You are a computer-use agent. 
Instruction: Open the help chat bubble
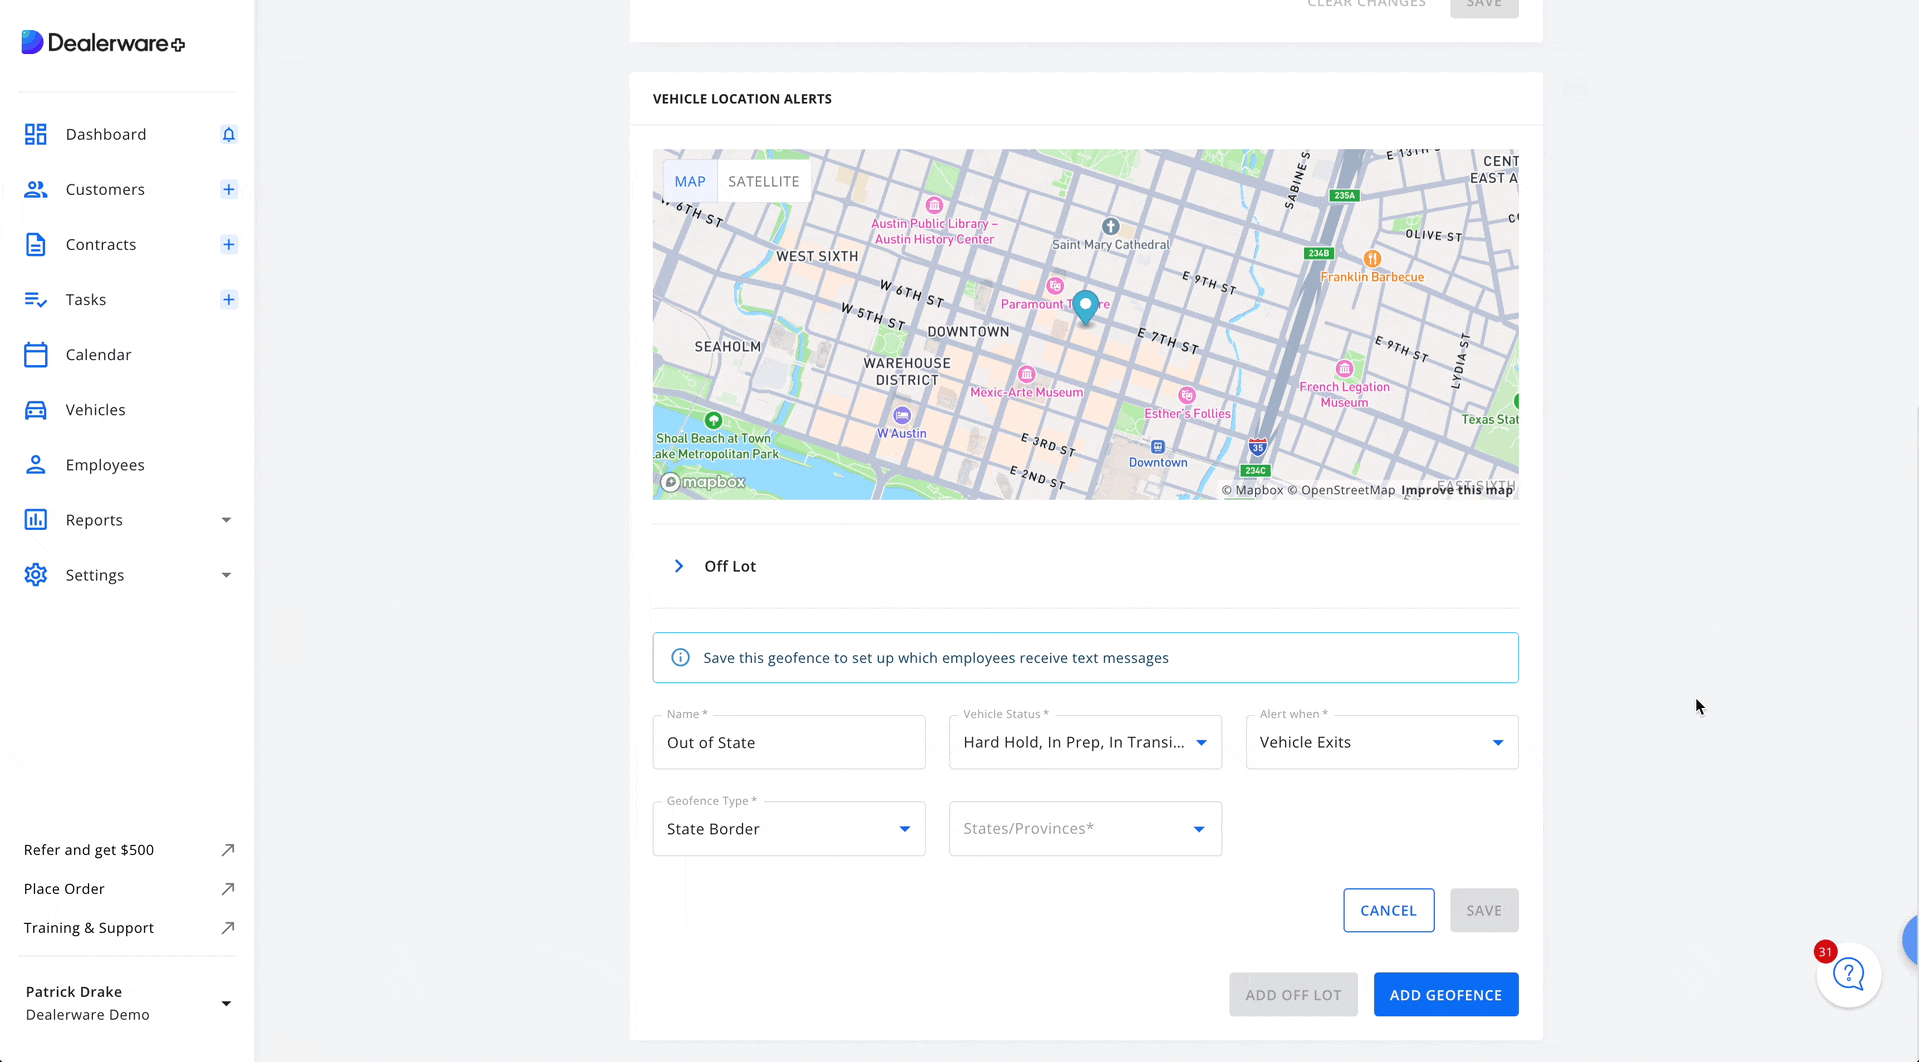coord(1848,975)
